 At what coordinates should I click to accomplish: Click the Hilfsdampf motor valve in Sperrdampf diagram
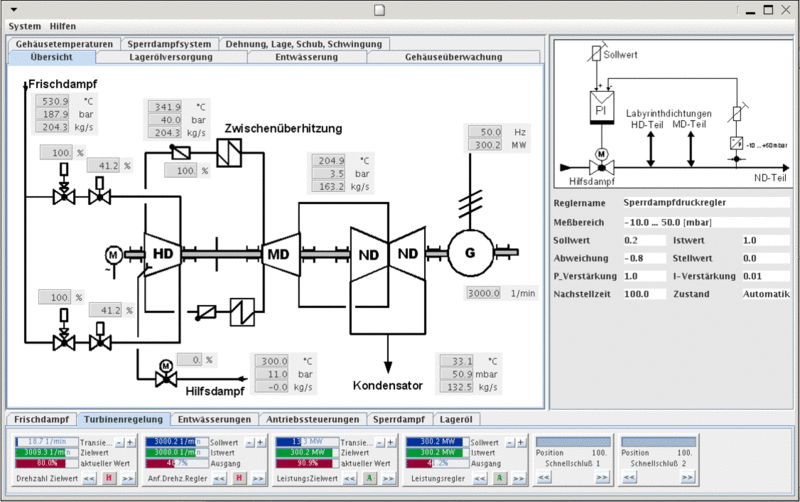(x=602, y=162)
